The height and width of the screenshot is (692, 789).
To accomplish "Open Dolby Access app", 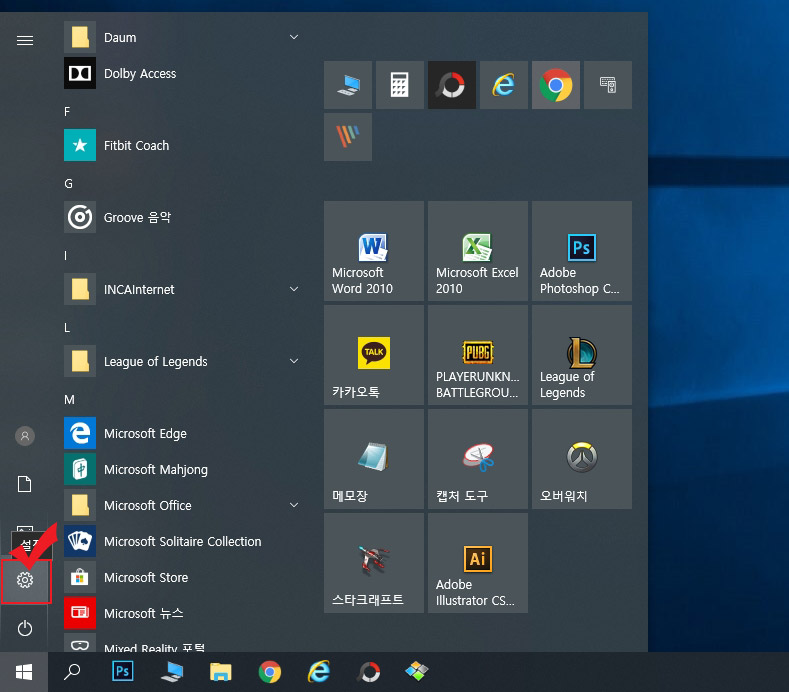I will pyautogui.click(x=182, y=73).
